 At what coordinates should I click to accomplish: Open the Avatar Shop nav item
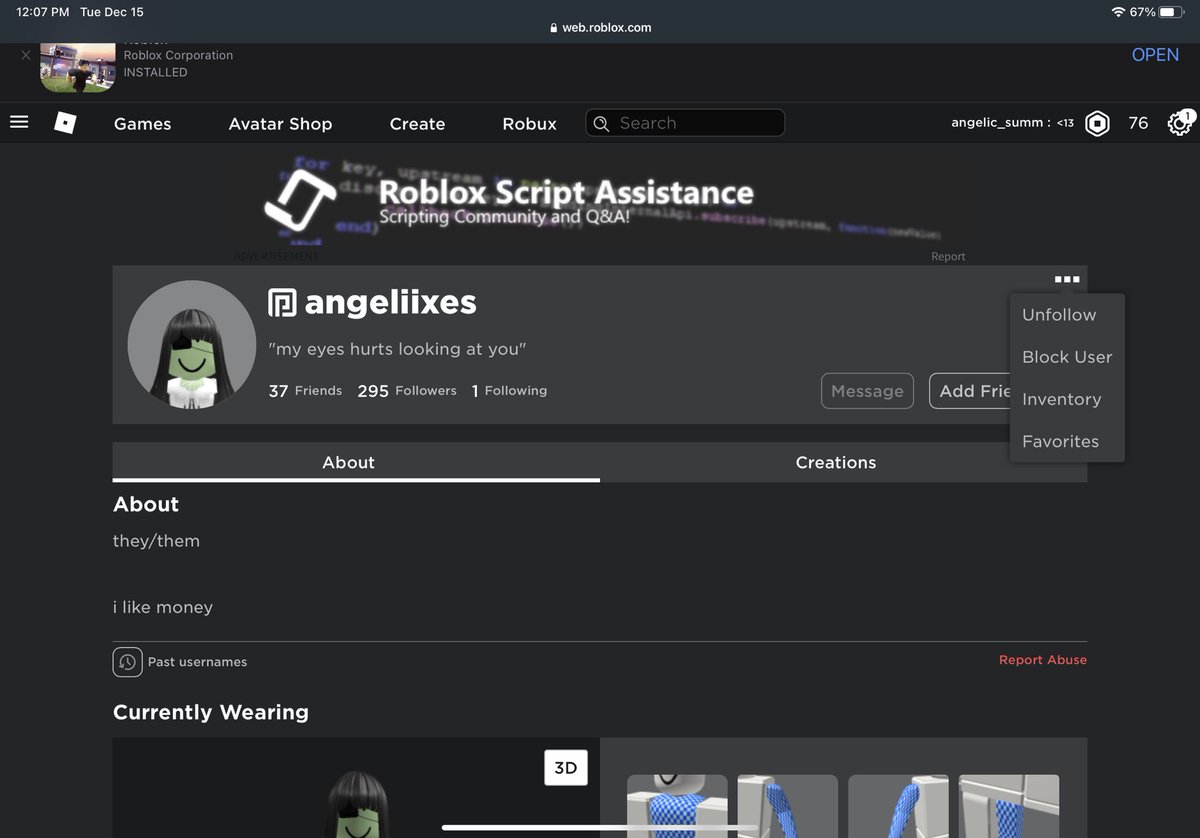coord(280,124)
